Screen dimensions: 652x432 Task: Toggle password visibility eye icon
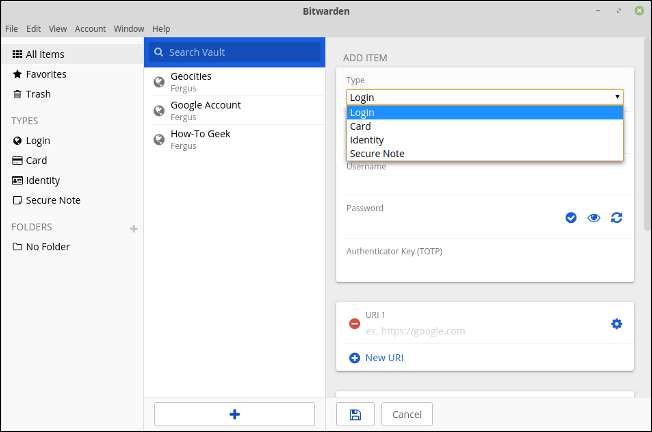coord(594,217)
